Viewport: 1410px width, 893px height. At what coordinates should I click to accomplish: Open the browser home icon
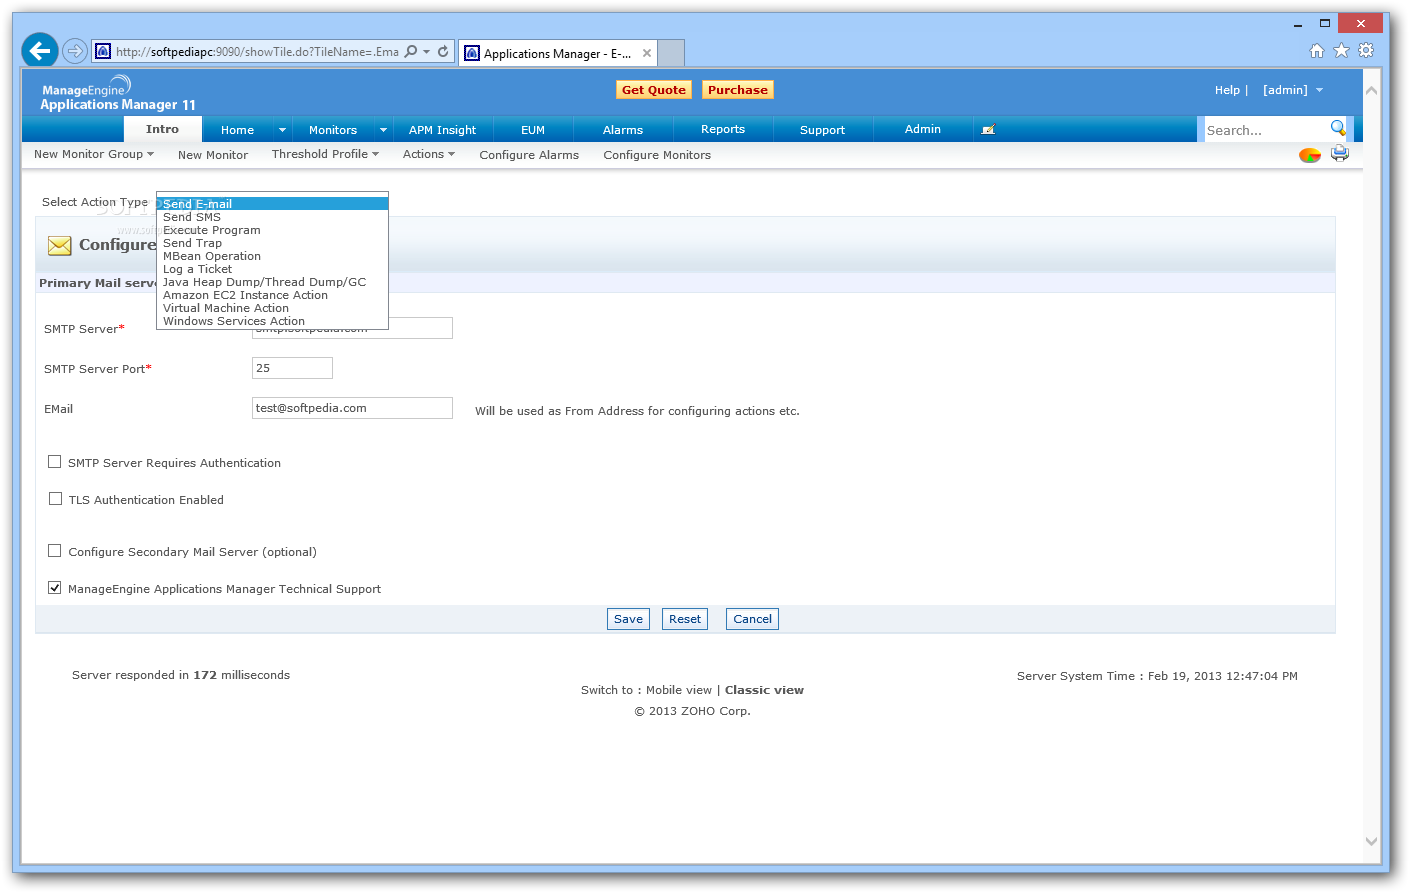tap(1317, 51)
